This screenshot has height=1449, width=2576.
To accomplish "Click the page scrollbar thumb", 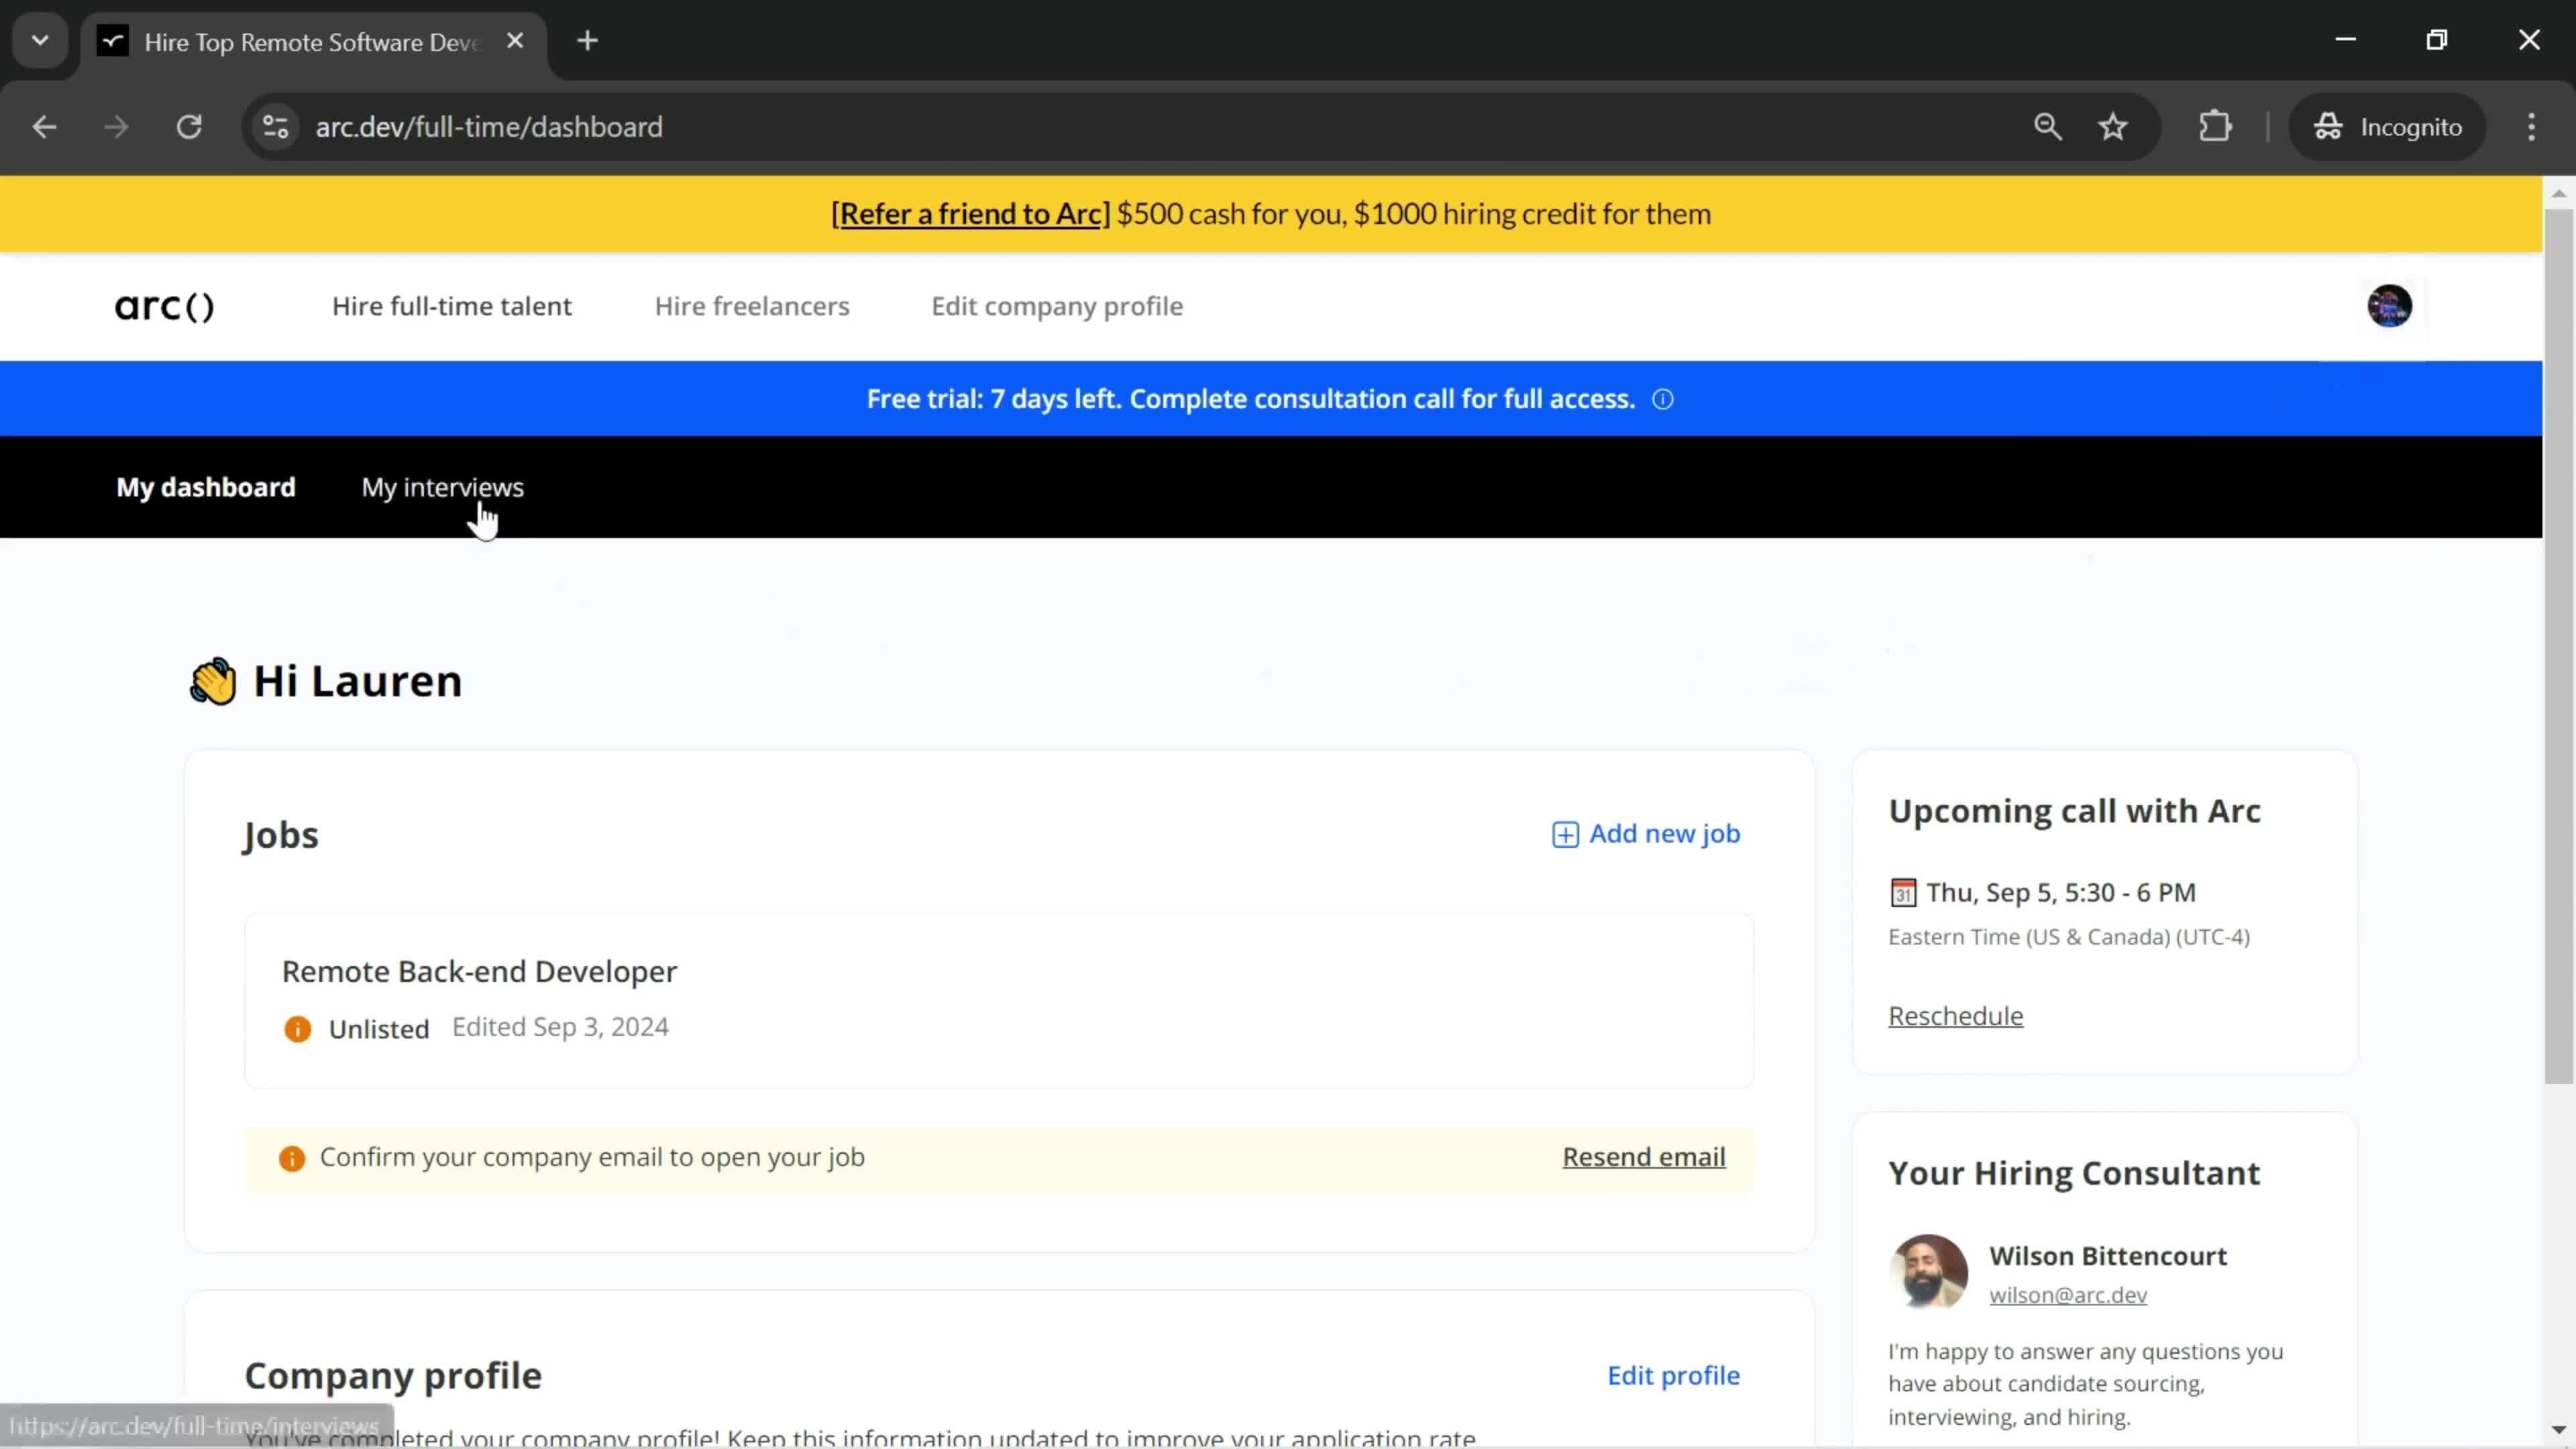I will pos(2558,645).
